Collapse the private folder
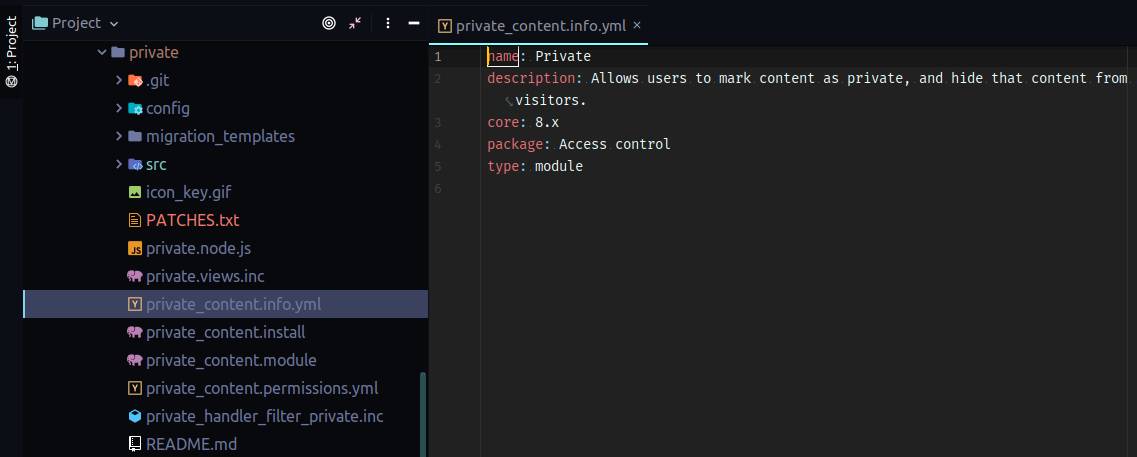Viewport: 1137px width, 457px height. [101, 52]
